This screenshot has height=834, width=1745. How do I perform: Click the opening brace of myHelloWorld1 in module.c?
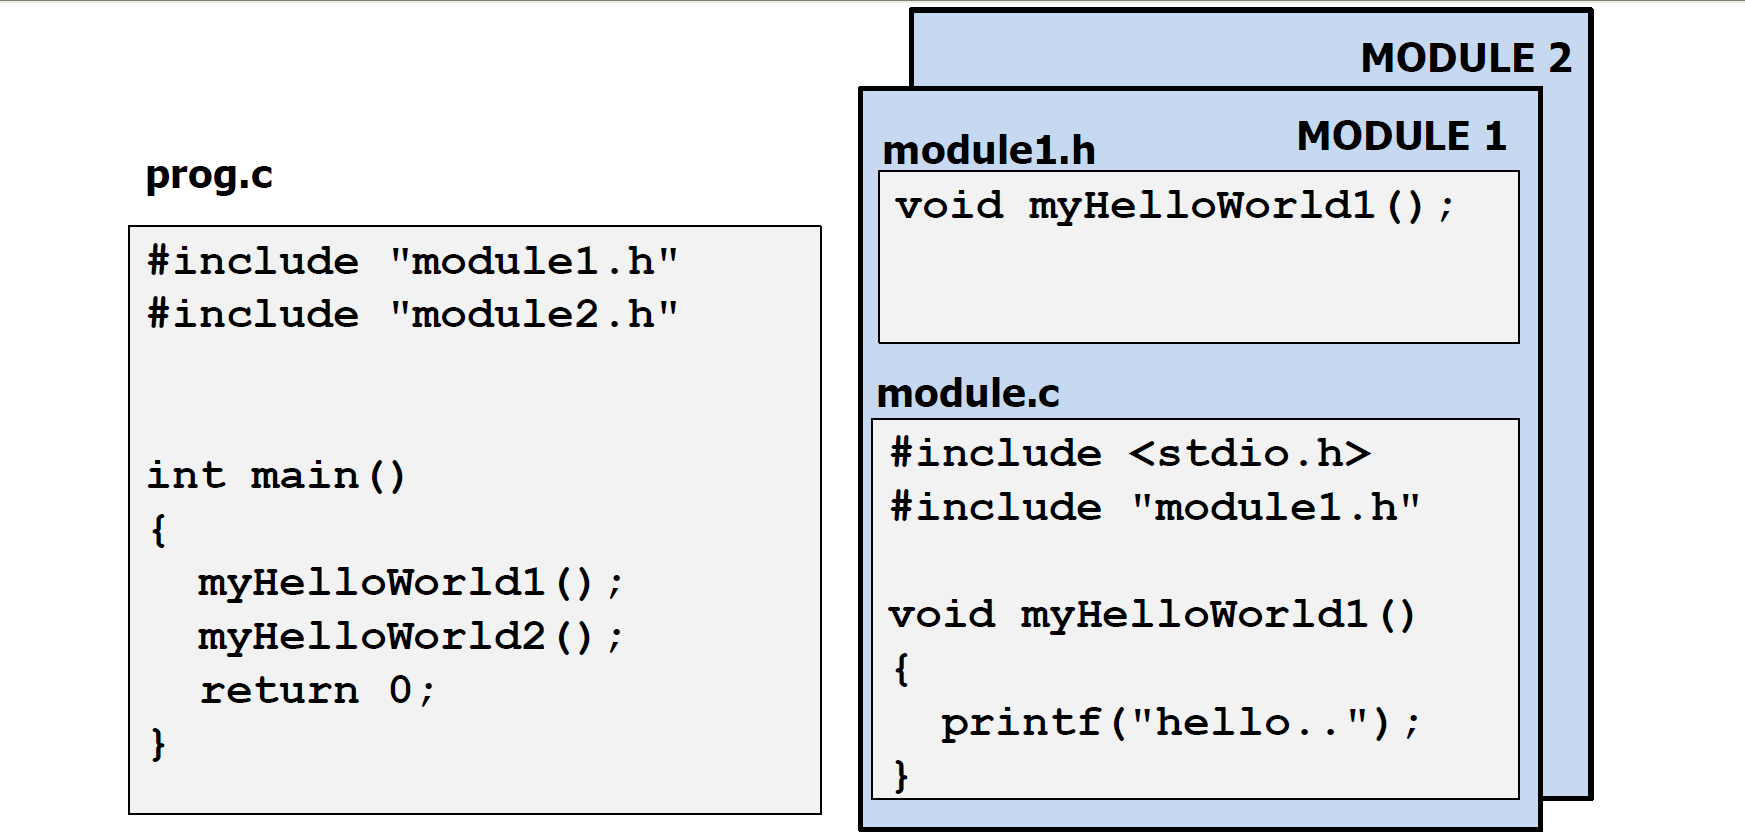coord(901,668)
